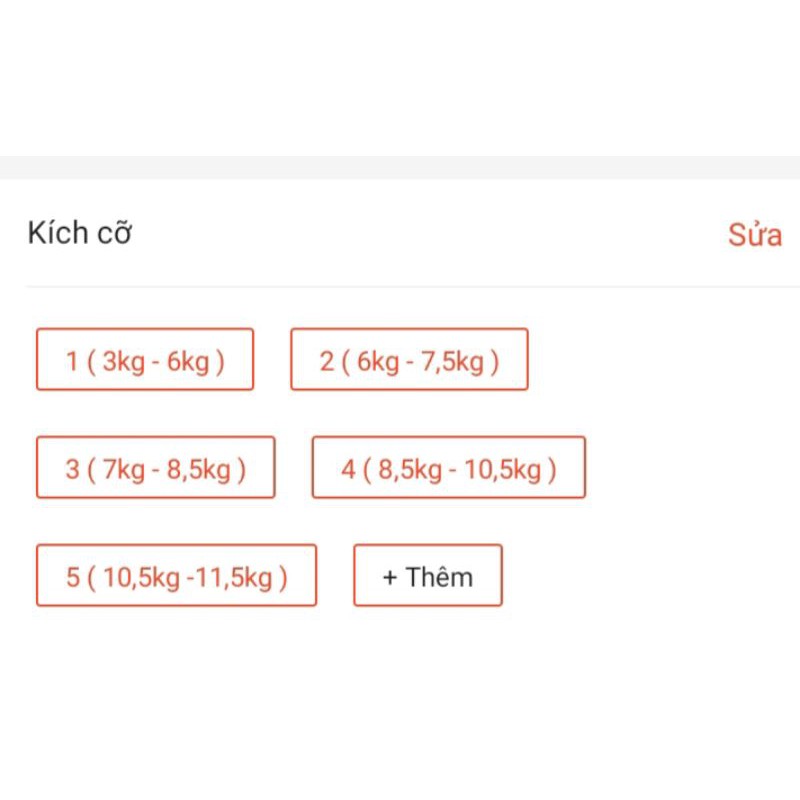Choose size 5 ( 10,5kg -11,5kg )
The image size is (800, 800).
176,576
